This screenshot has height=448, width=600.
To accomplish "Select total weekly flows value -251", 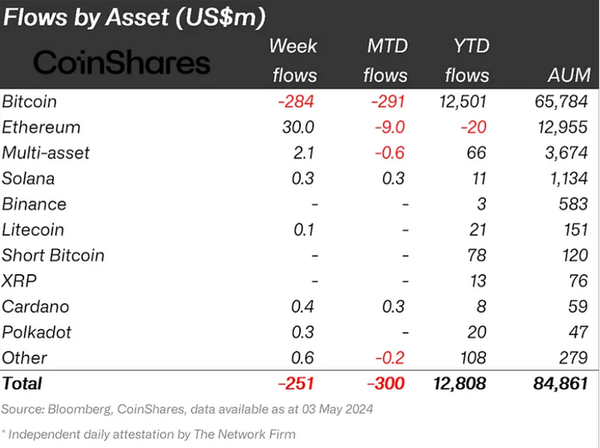I will [296, 383].
